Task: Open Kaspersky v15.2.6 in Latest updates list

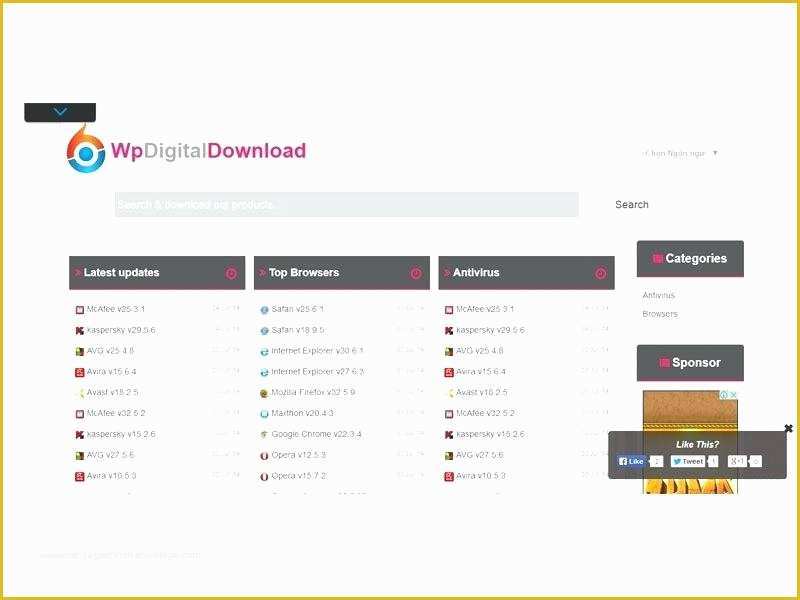Action: [121, 434]
